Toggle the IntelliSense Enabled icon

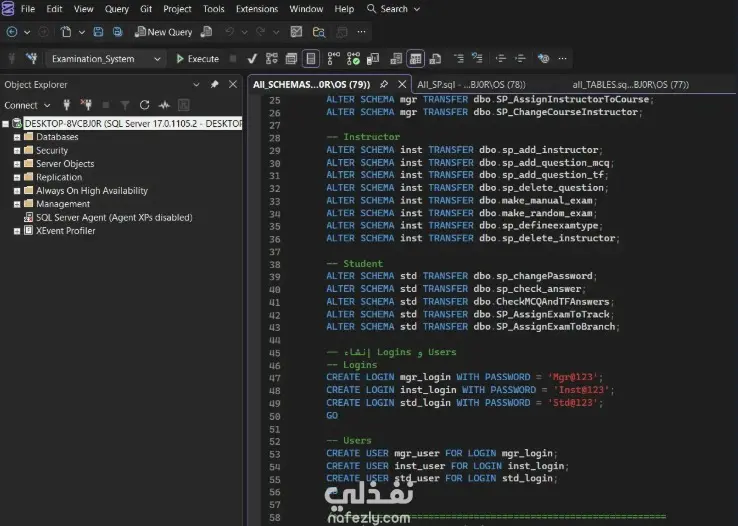coord(311,59)
